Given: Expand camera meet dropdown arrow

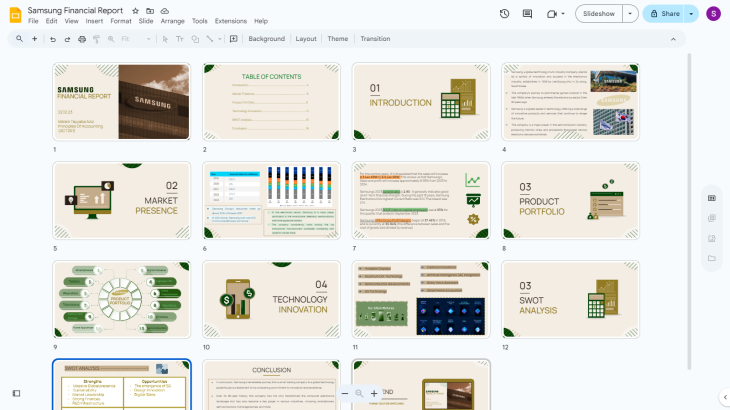Looking at the screenshot, I should pos(563,14).
